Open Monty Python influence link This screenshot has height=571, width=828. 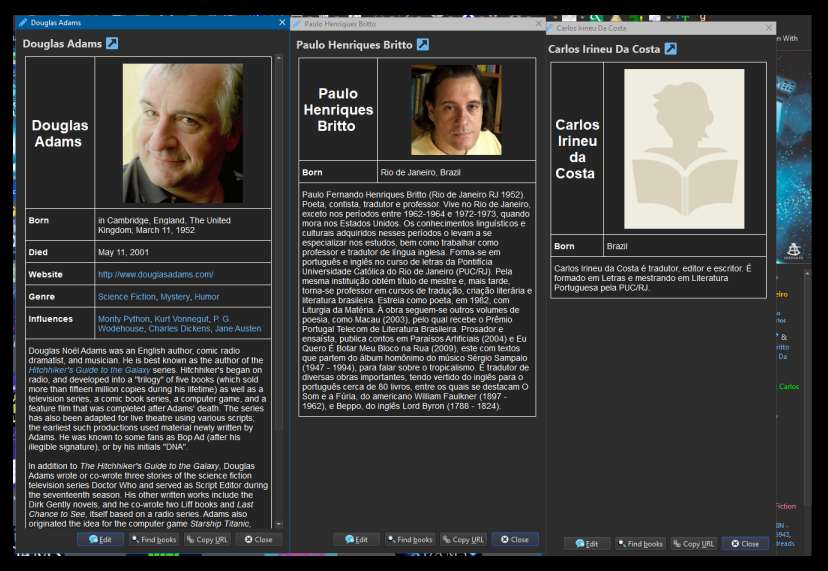point(124,319)
